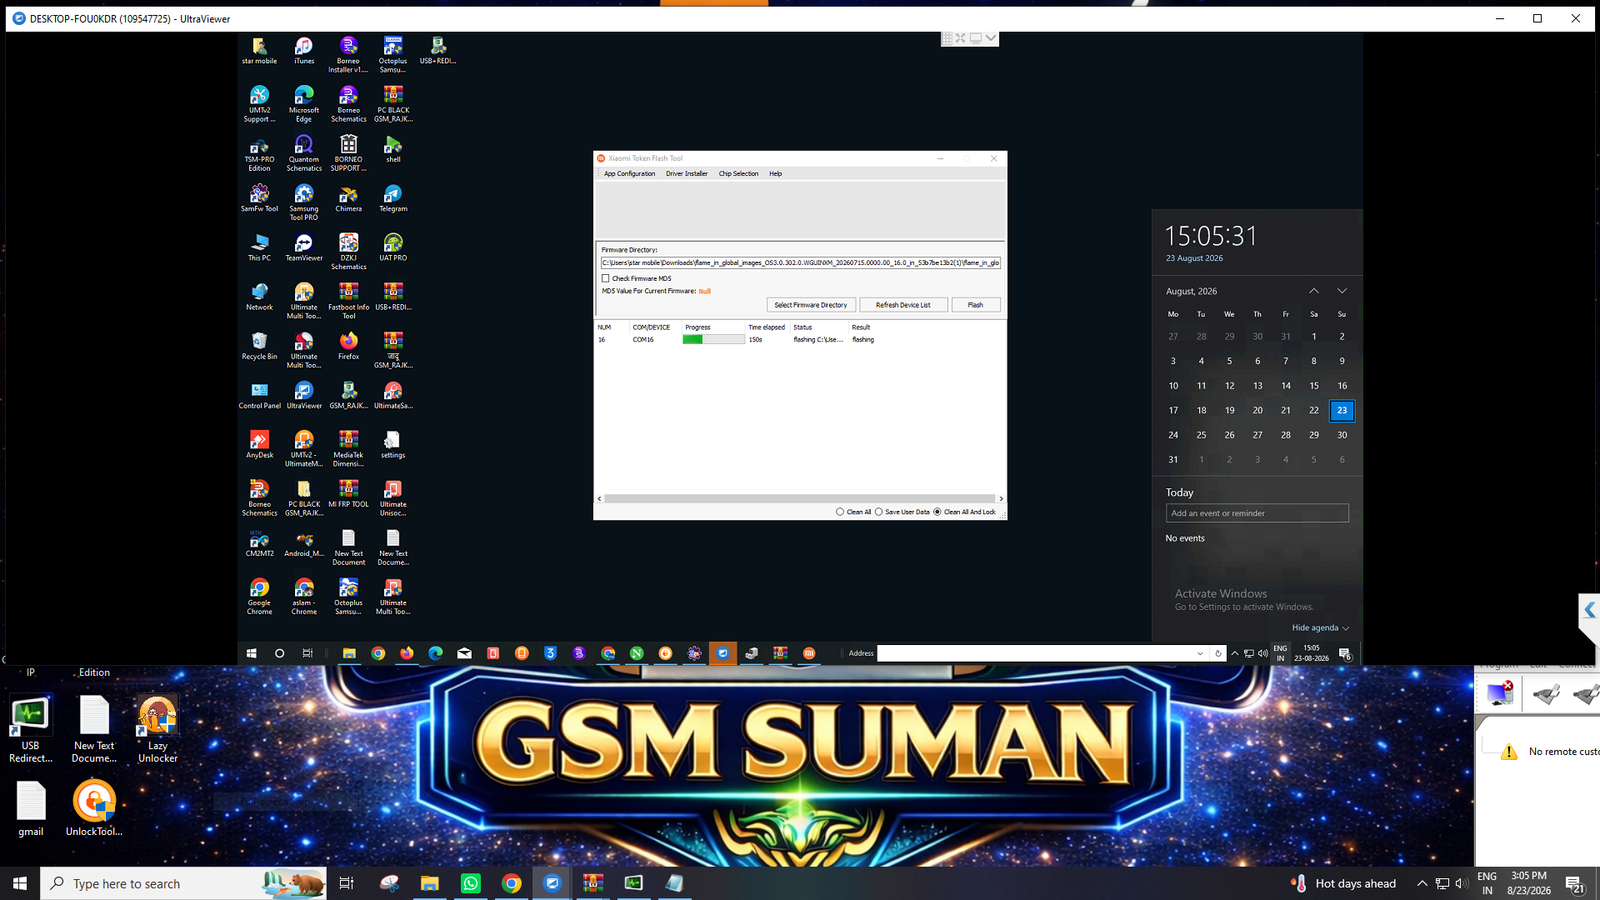Open Firefox desktop shortcut
Screen dimensions: 1600x900
[x=348, y=346]
